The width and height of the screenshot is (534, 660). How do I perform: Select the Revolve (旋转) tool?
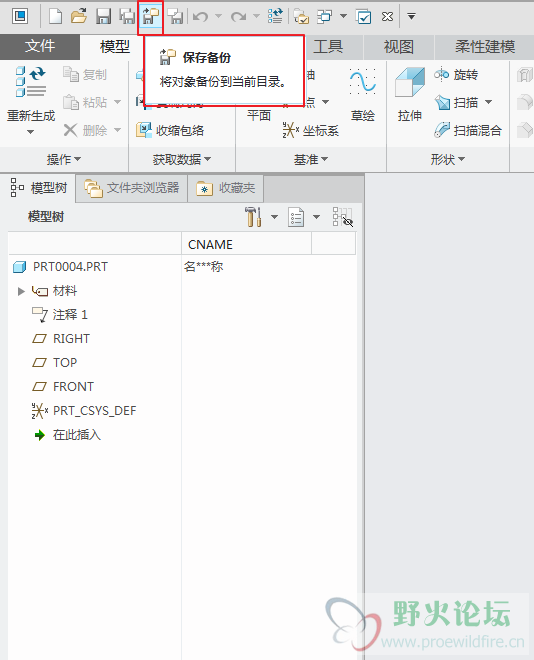[x=456, y=75]
